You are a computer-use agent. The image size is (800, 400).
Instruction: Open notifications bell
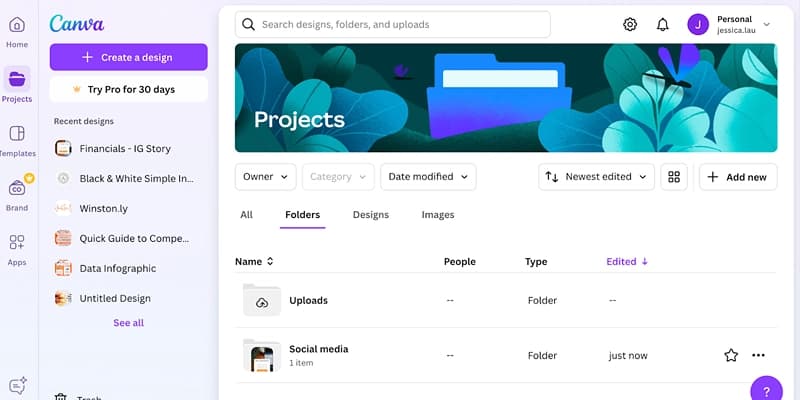click(x=662, y=24)
